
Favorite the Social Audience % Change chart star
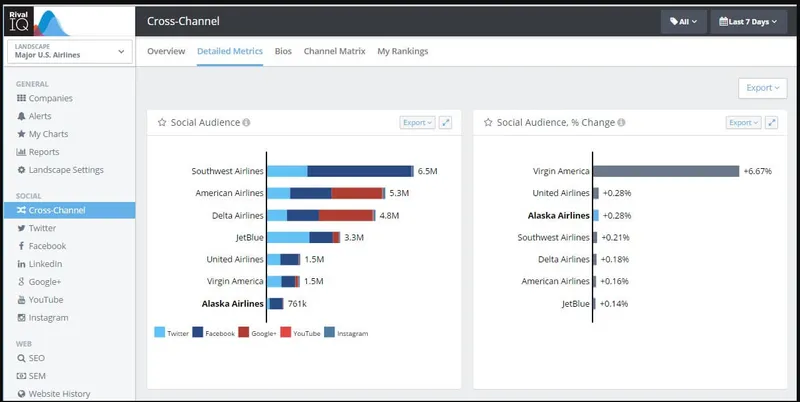488,122
